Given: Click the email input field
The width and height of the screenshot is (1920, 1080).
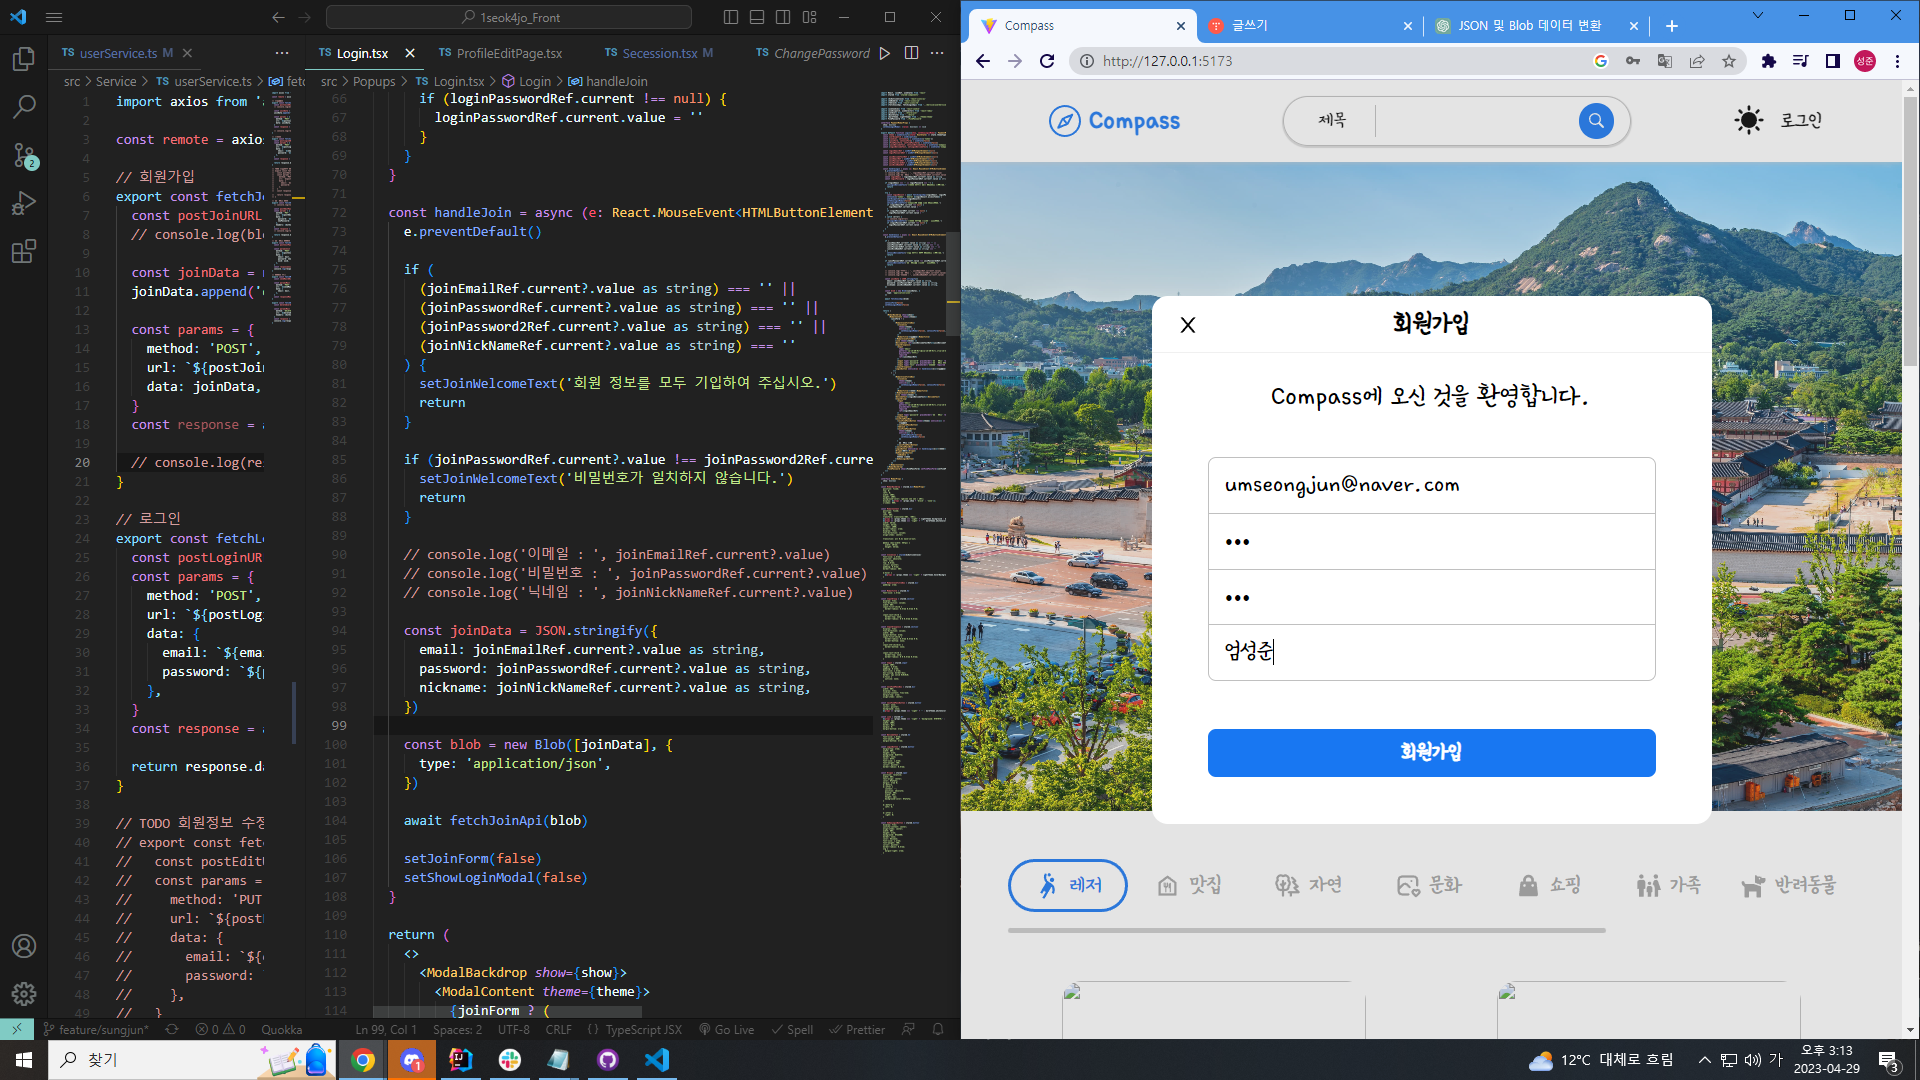Looking at the screenshot, I should (x=1431, y=486).
